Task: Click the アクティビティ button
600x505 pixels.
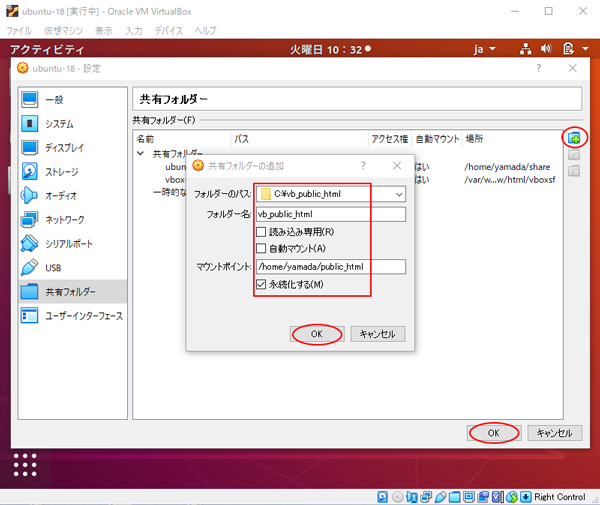Action: point(47,49)
